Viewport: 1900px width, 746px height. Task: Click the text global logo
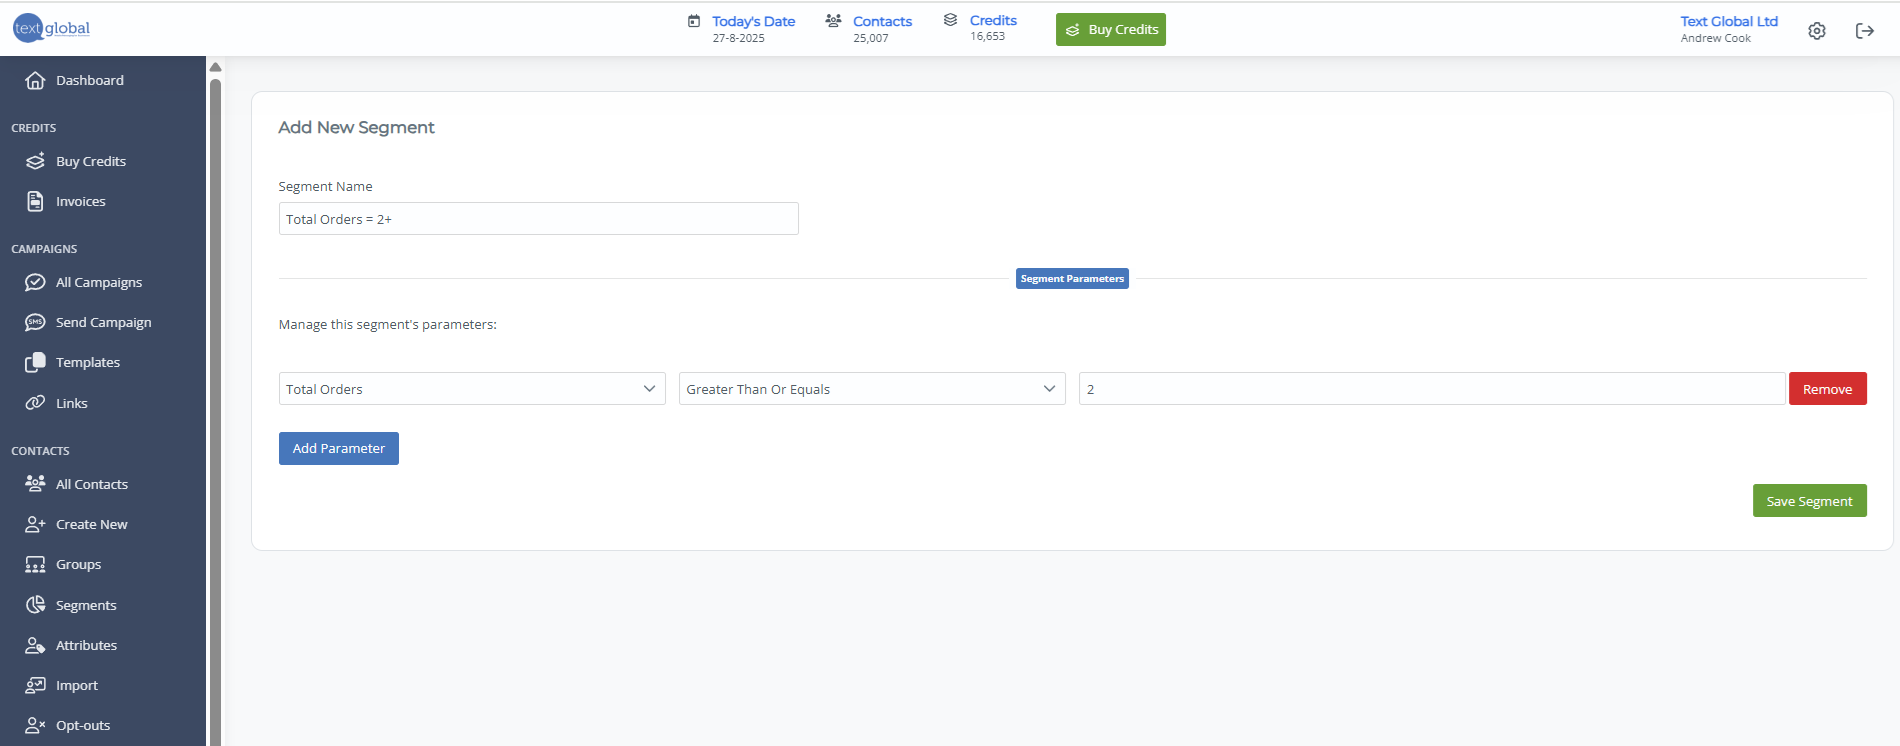[52, 28]
